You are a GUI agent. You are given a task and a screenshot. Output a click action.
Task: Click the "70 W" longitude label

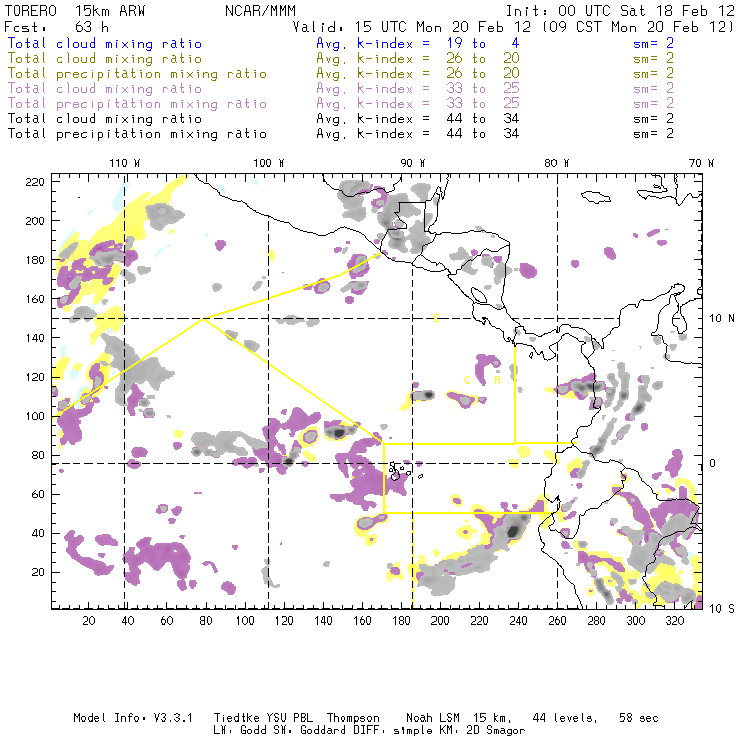coord(701,163)
